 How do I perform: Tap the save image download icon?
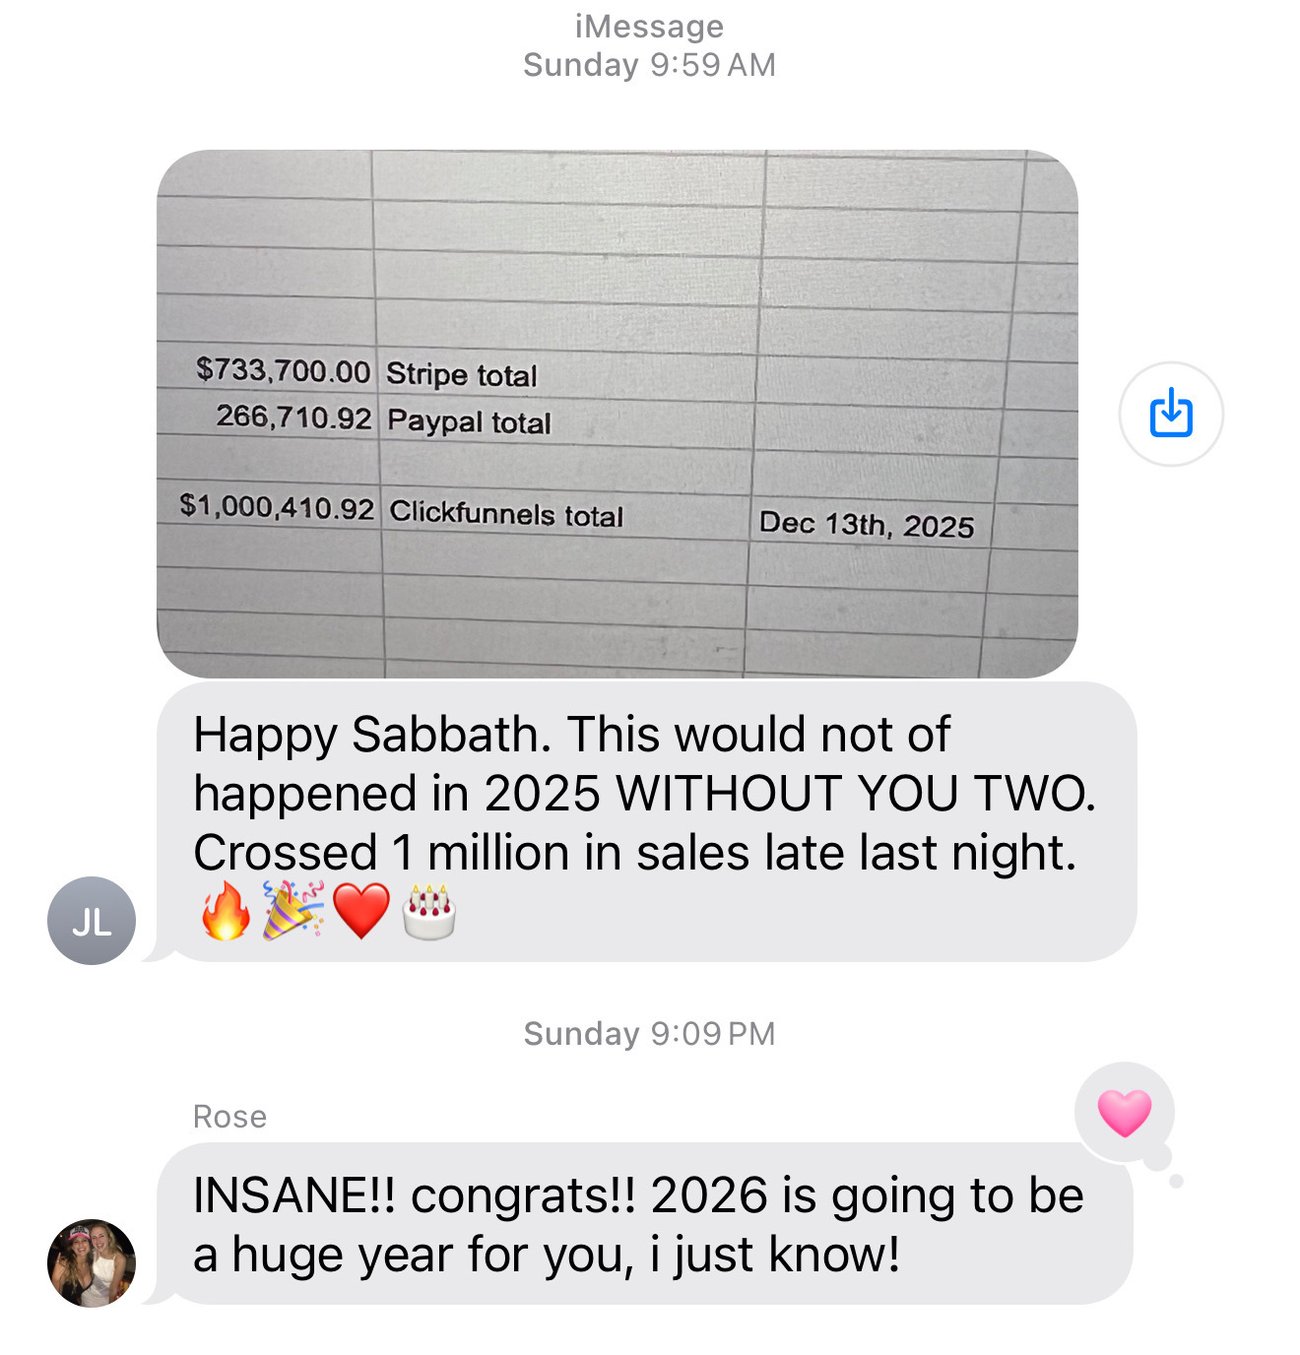1171,413
